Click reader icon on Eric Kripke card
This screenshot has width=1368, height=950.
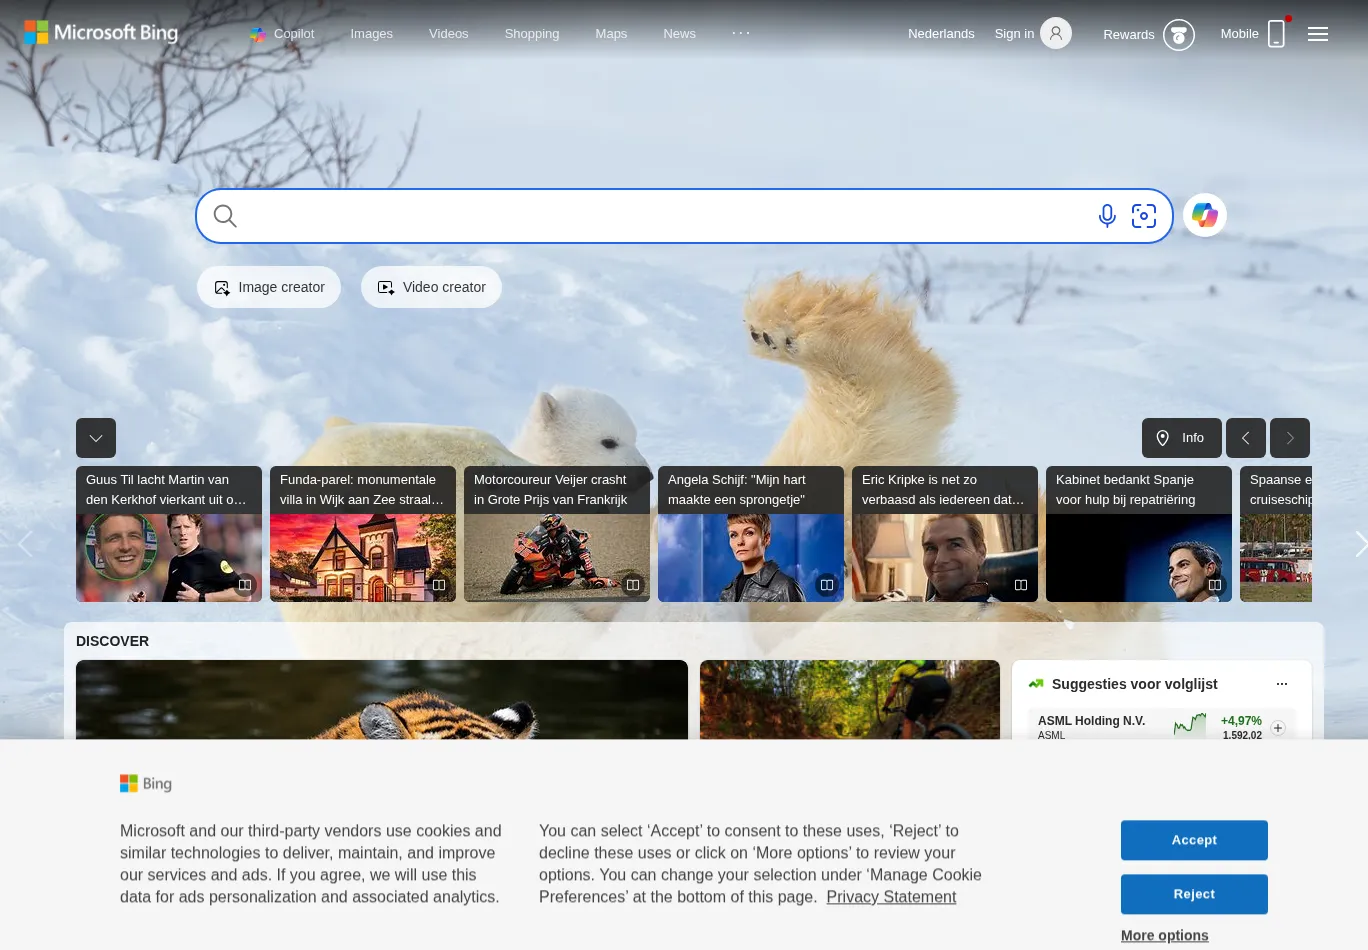1021,585
